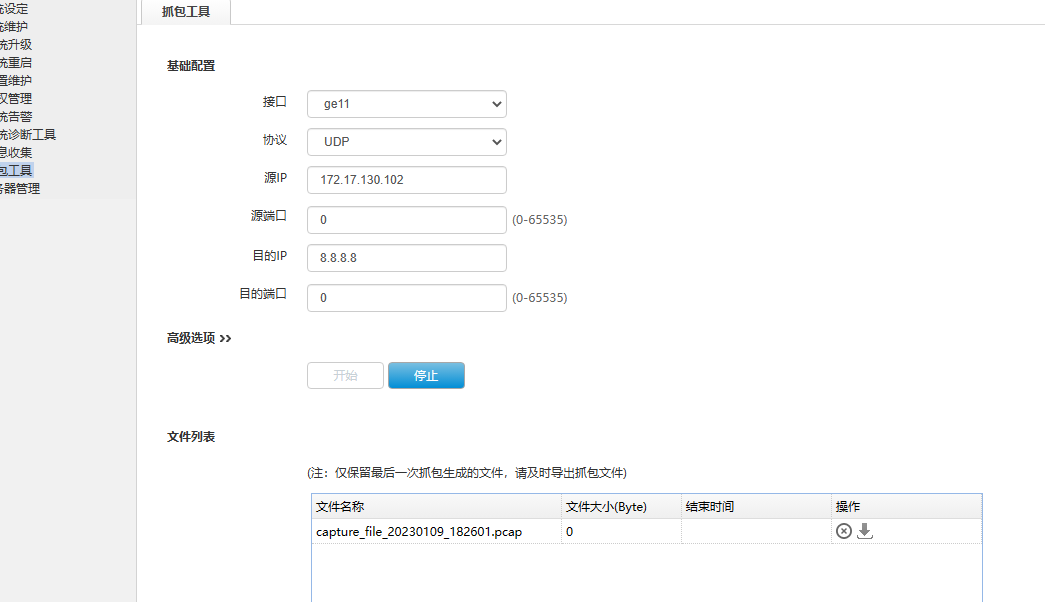Focus the 源端口 input field
The image size is (1045, 602).
(407, 220)
